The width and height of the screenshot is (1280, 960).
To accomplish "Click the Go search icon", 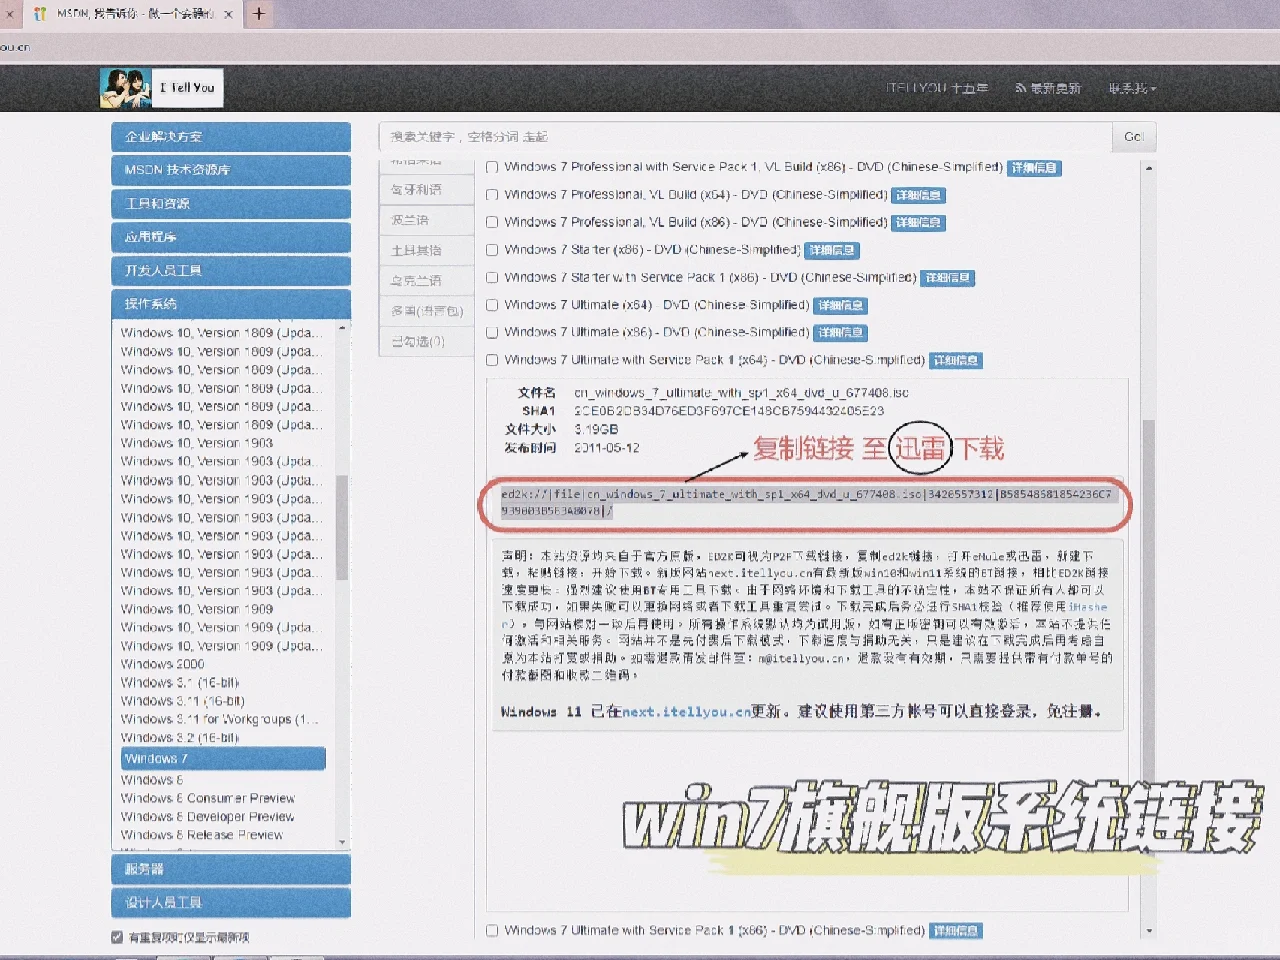I will [1133, 137].
